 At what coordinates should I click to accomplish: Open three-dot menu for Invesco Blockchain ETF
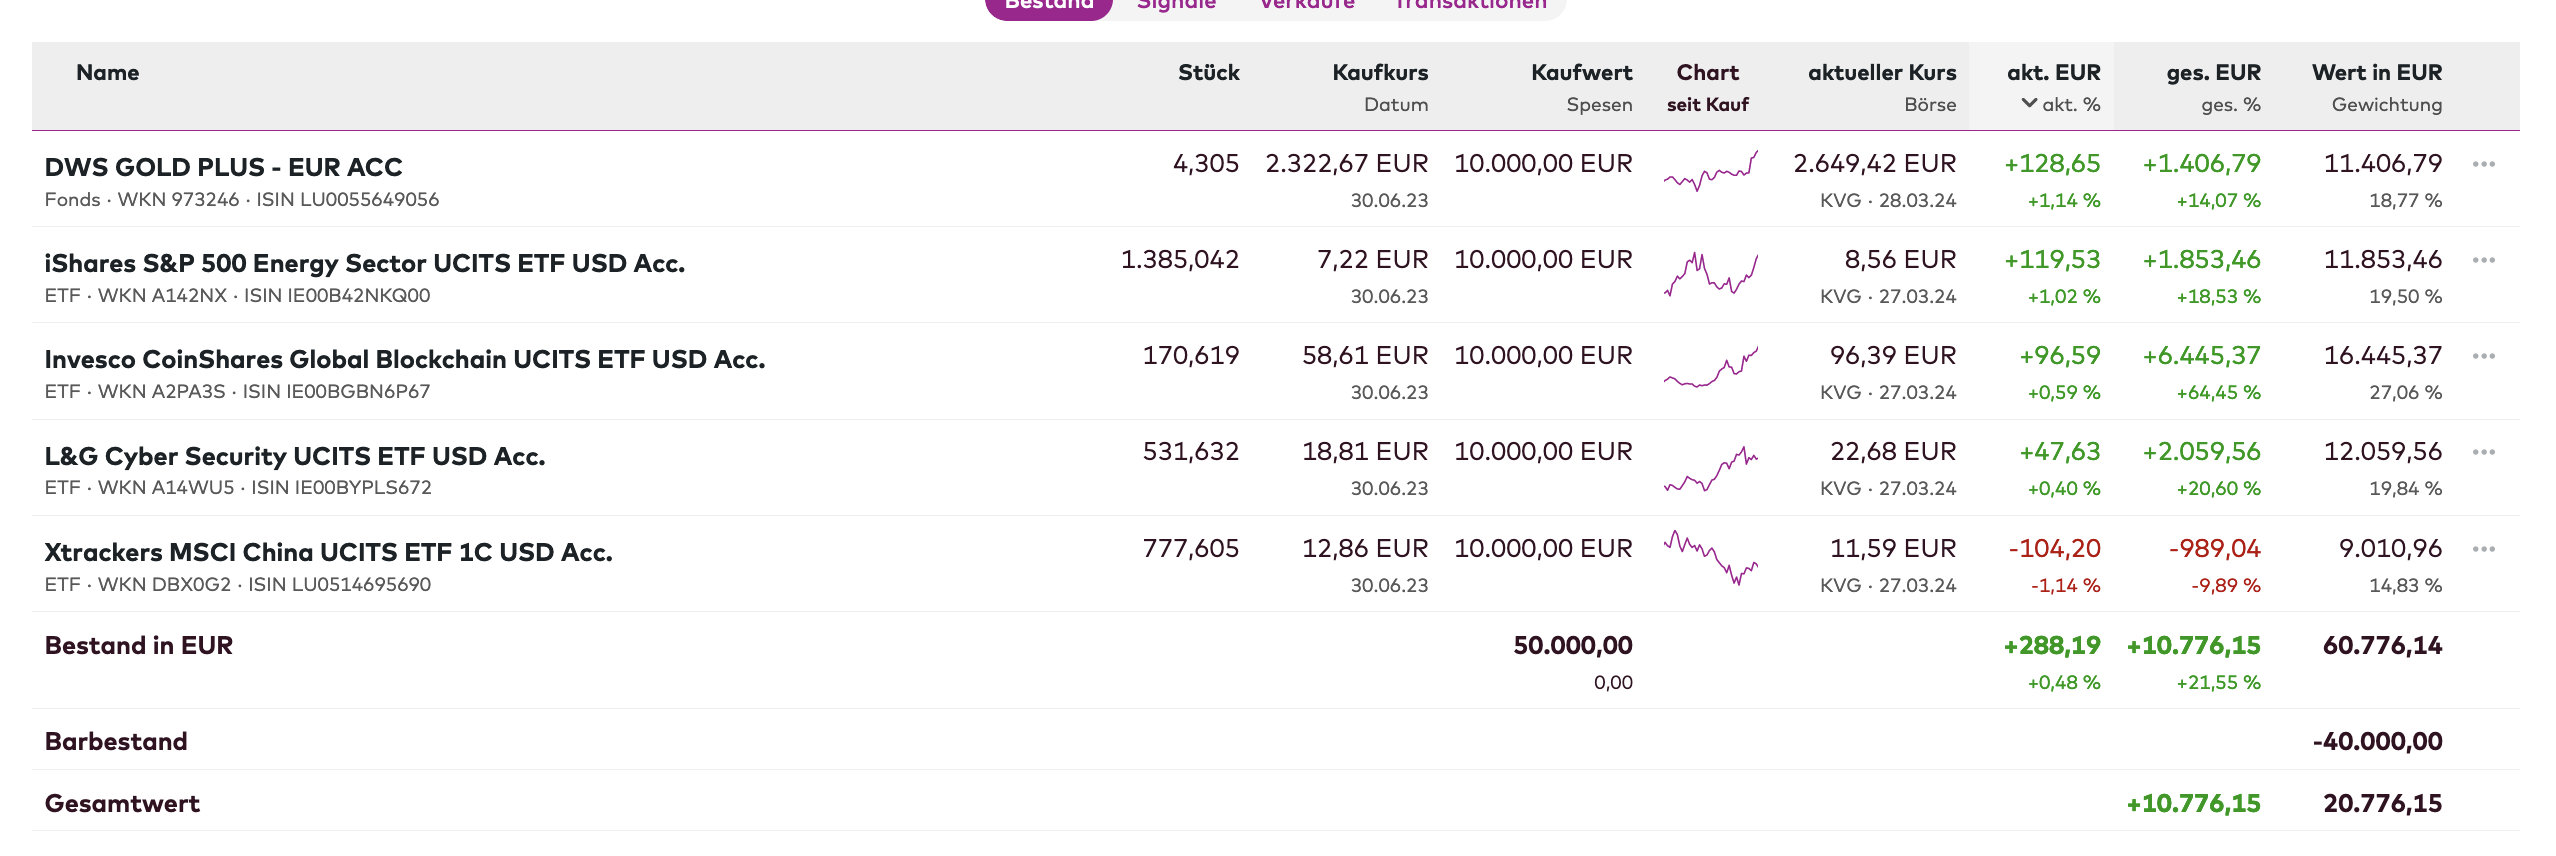pos(2483,356)
